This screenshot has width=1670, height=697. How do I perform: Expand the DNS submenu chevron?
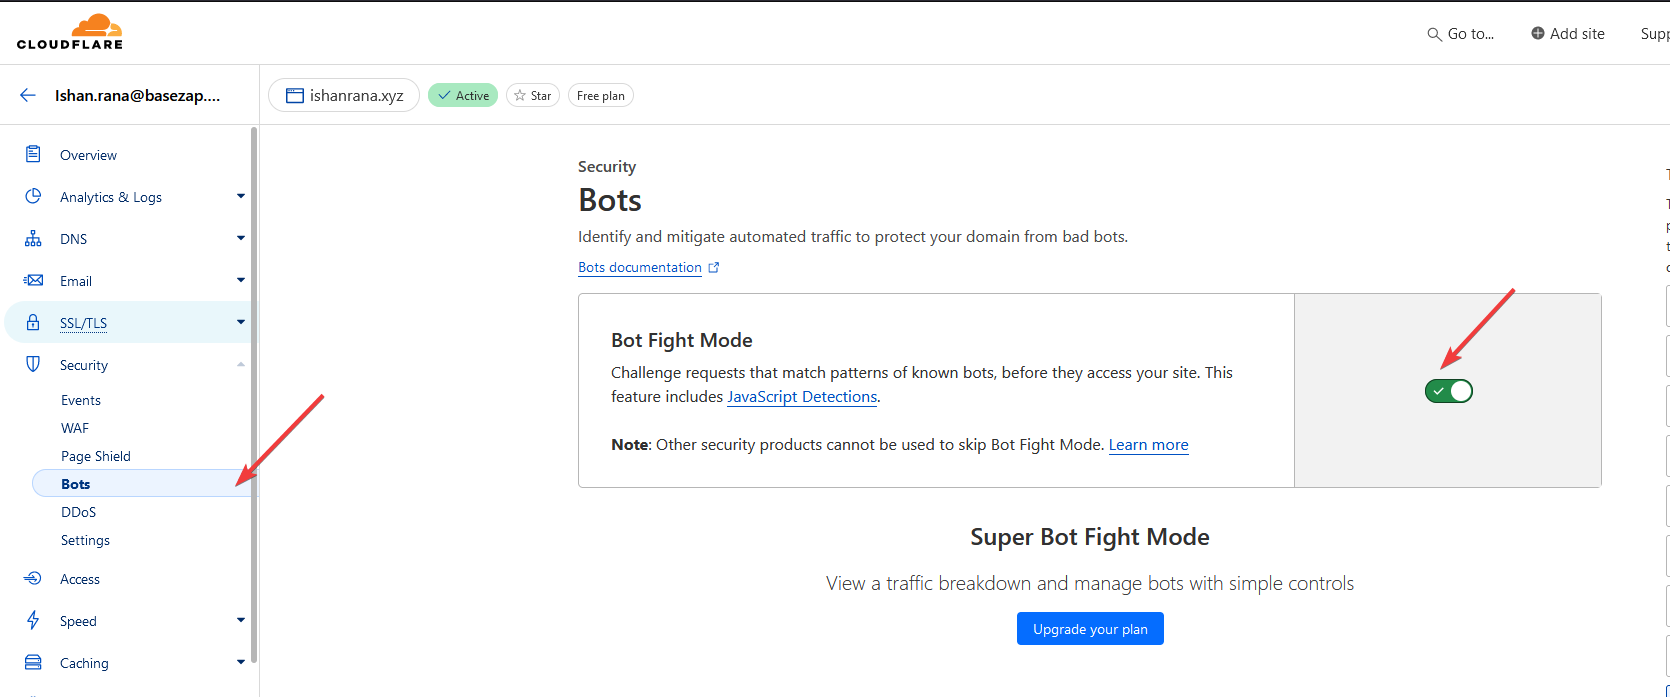[x=240, y=238]
